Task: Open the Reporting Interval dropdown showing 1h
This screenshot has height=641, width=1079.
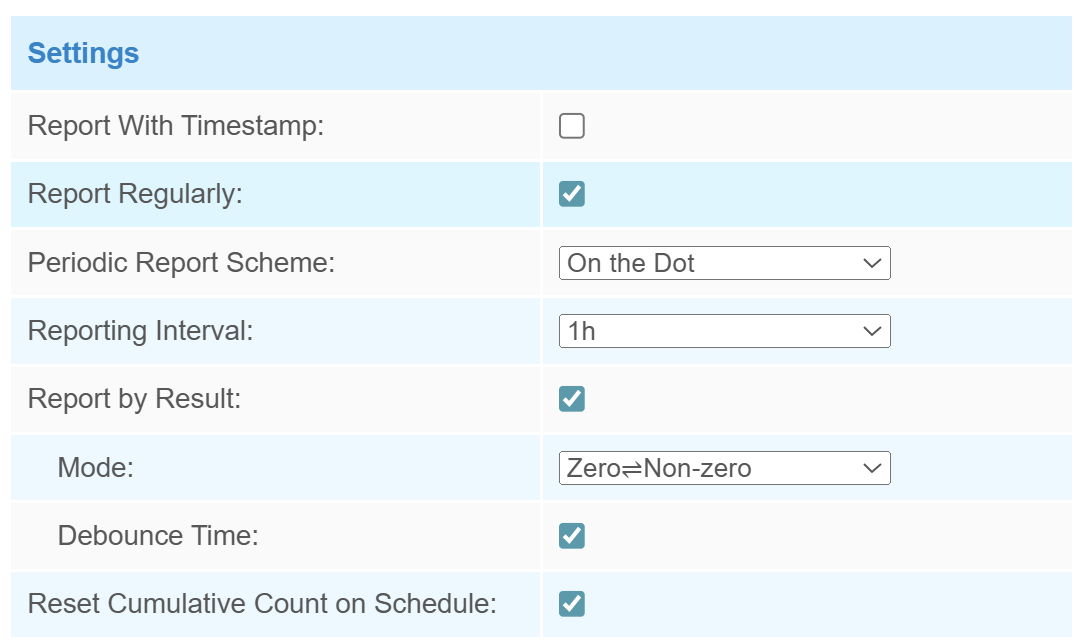Action: [723, 331]
